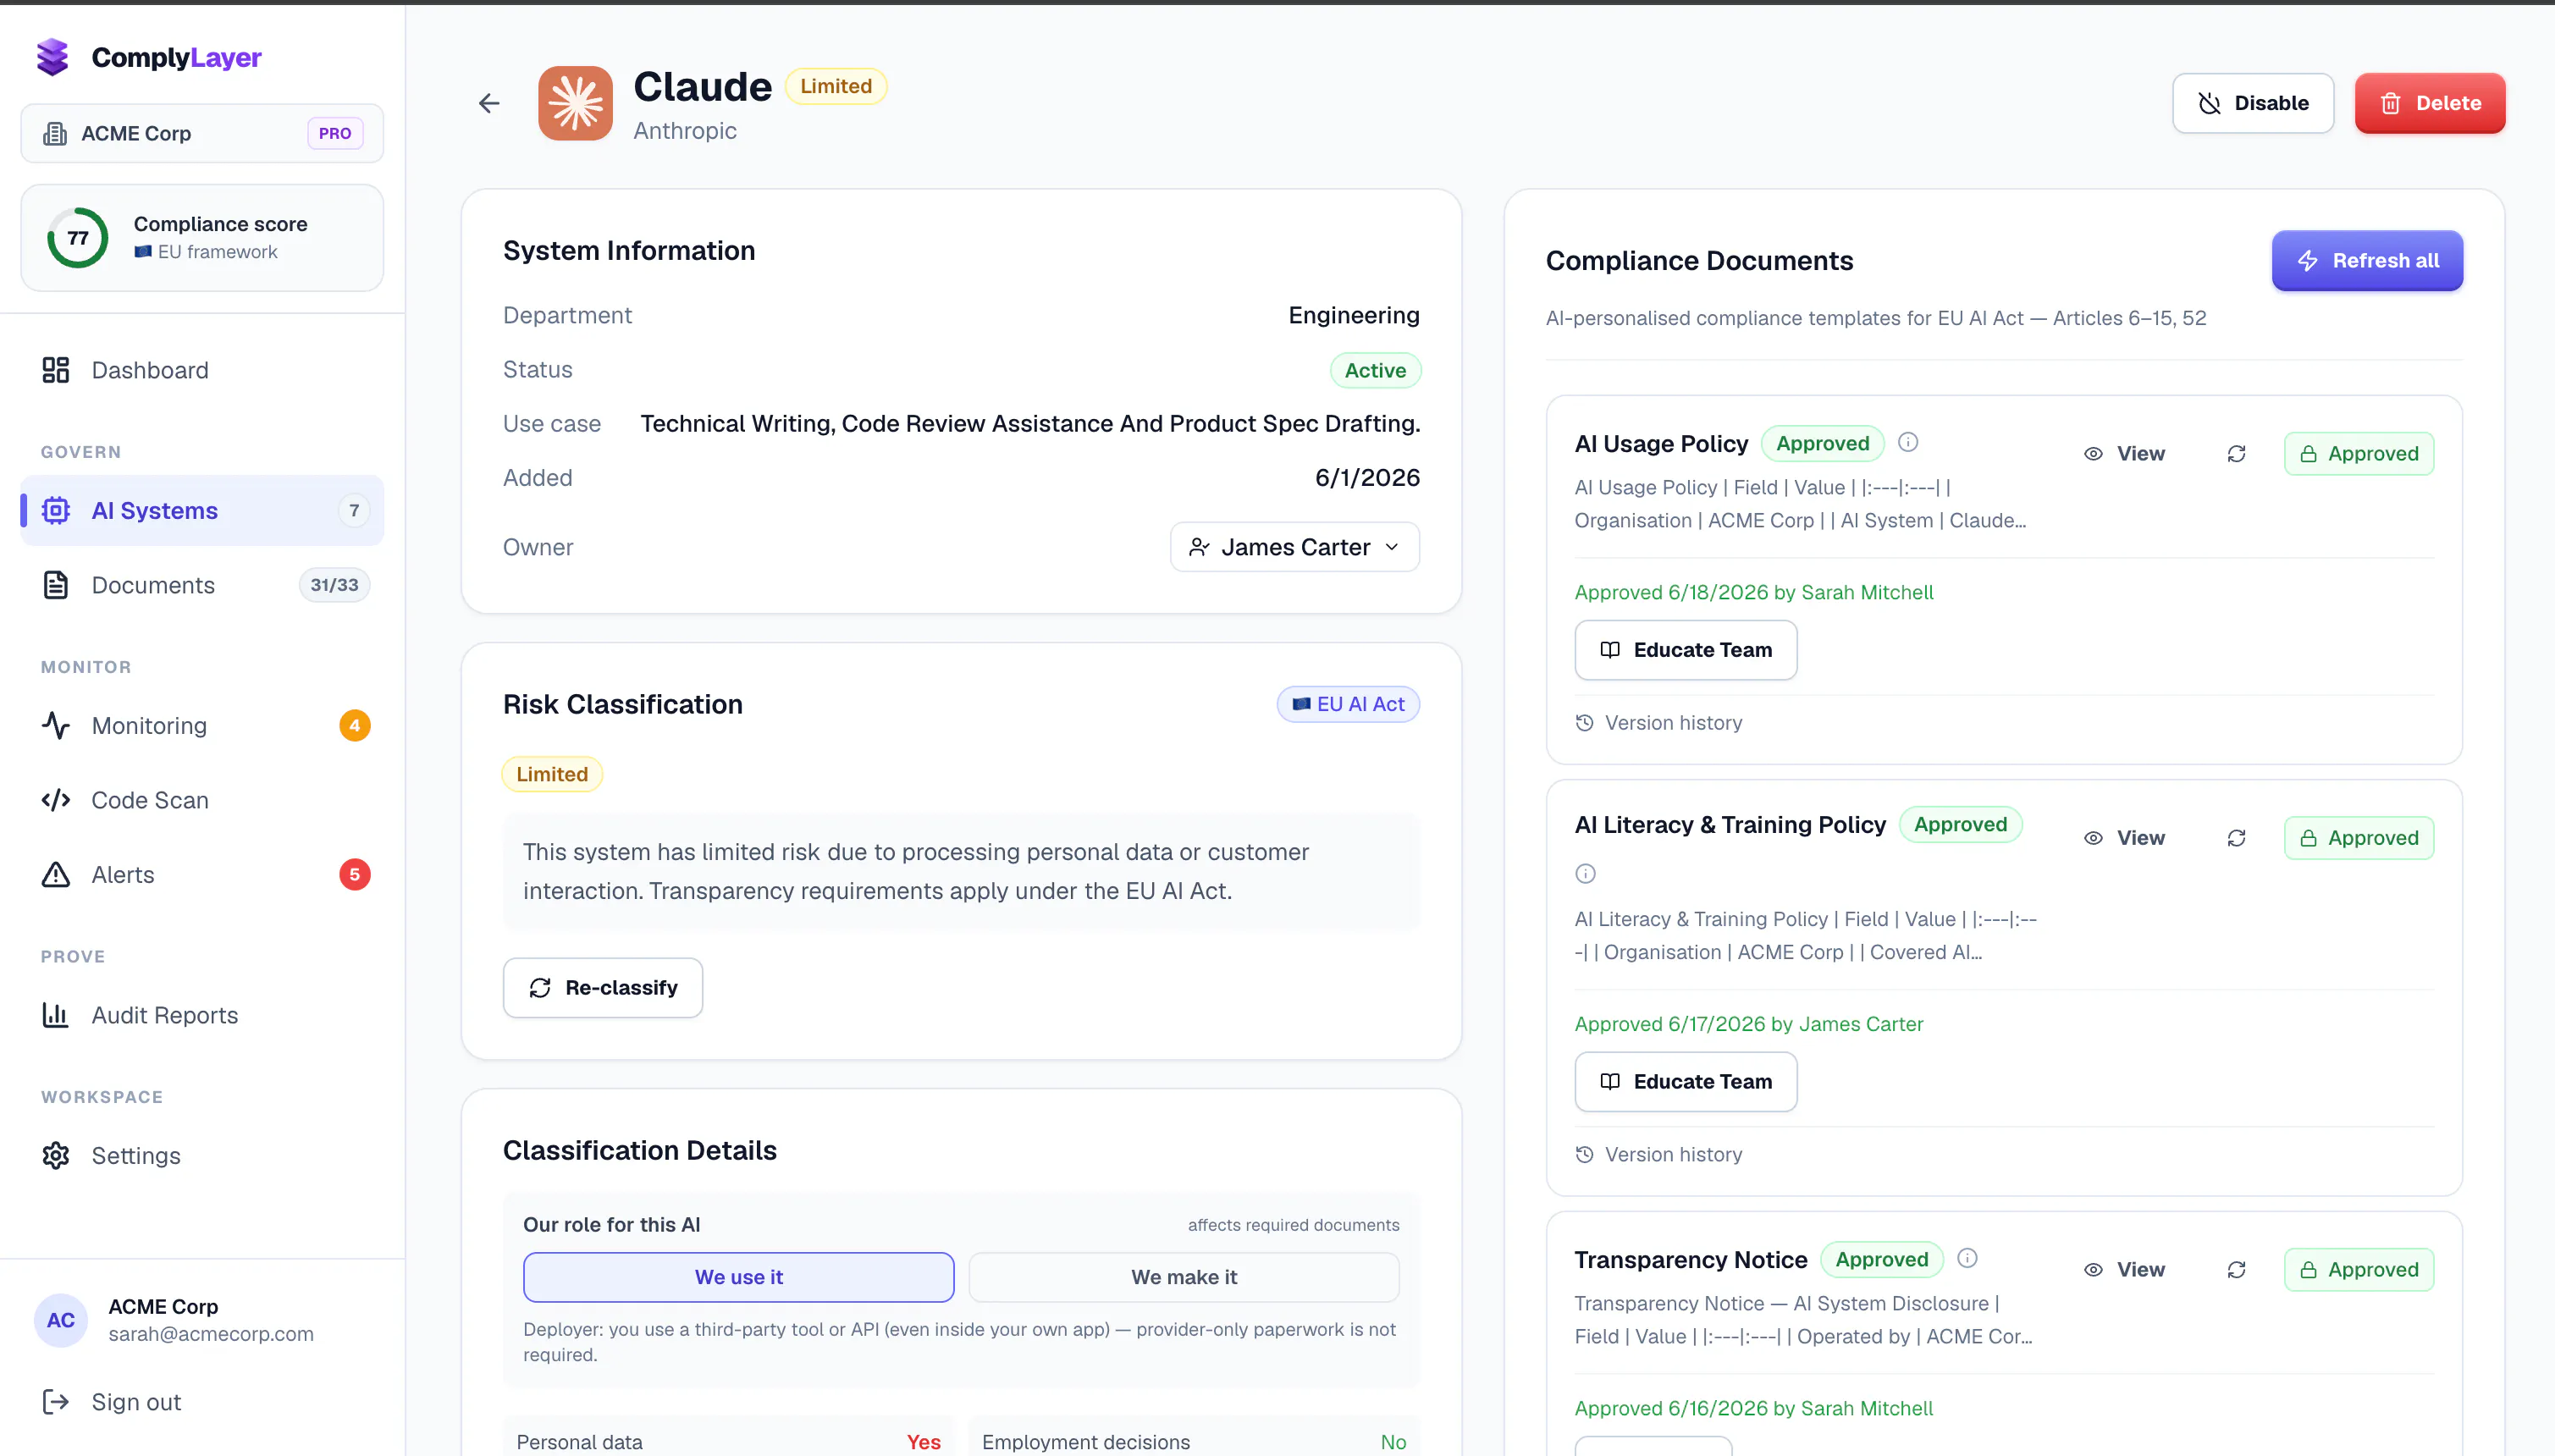Click Educate Team under AI Literacy policy
Screen dimensions: 2555x1456
click(1686, 1082)
